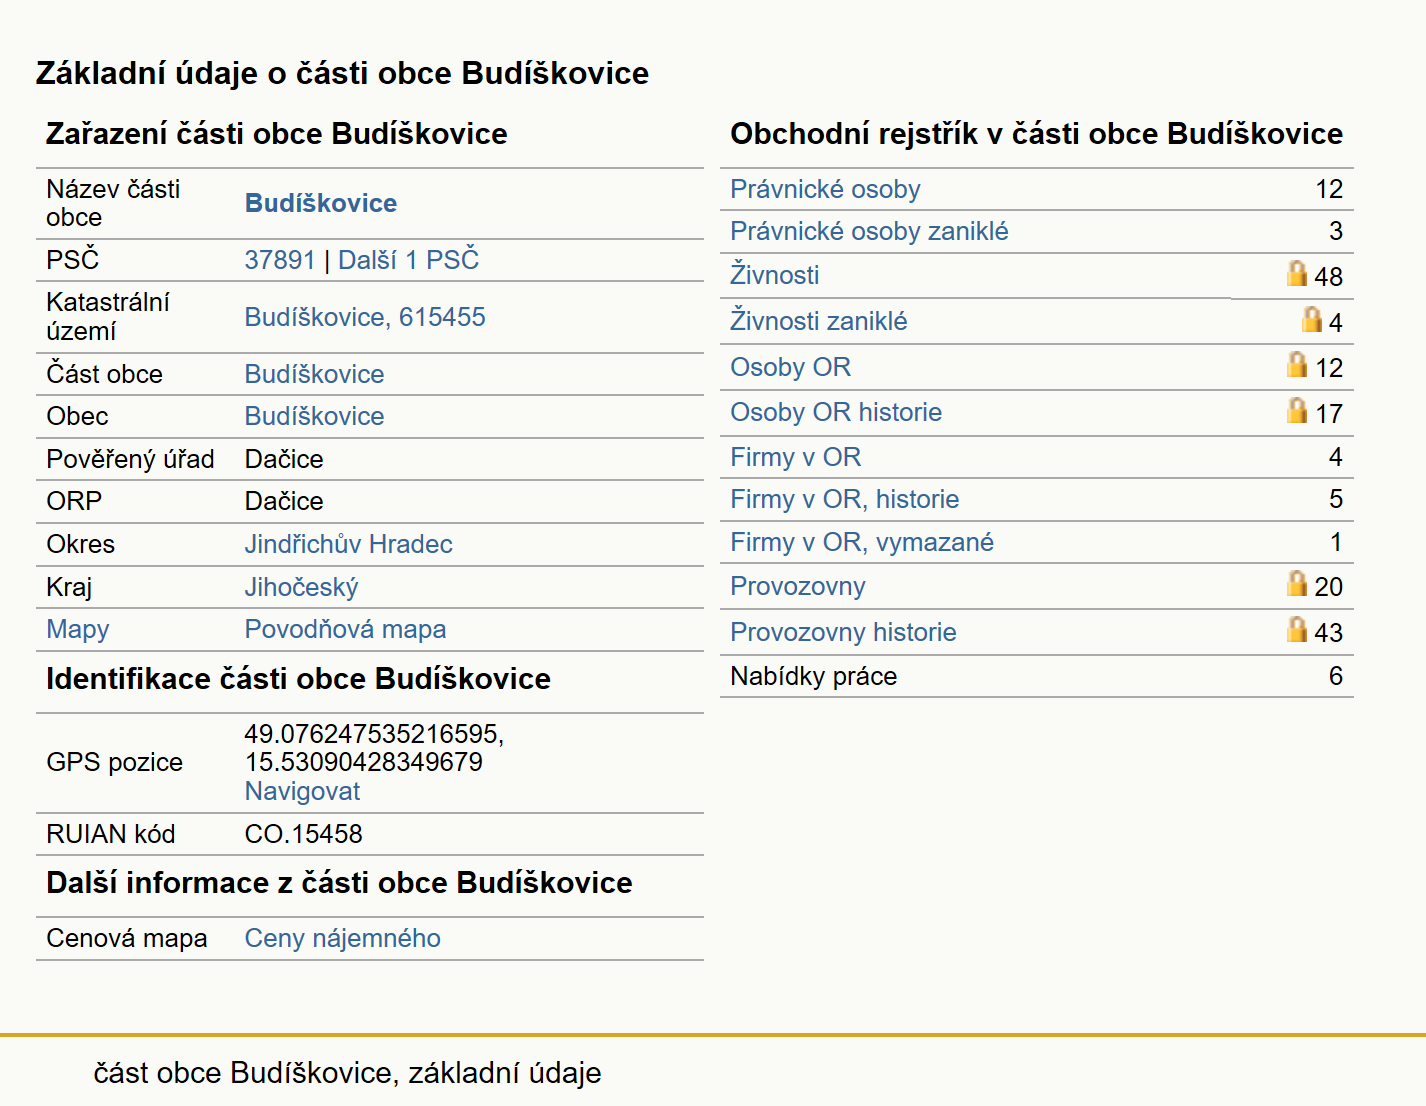This screenshot has width=1426, height=1106.
Task: Open Ceny nájemného price map link
Action: (342, 938)
